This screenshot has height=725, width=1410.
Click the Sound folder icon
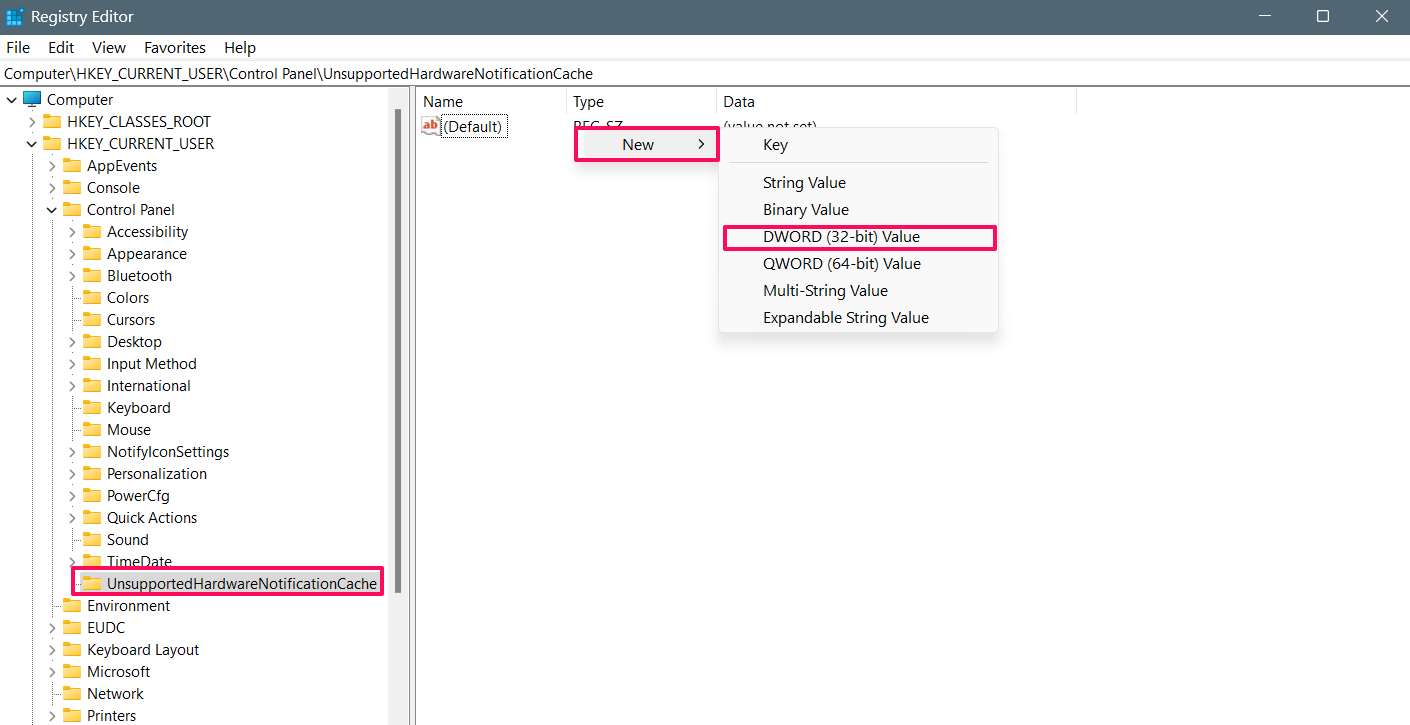92,539
